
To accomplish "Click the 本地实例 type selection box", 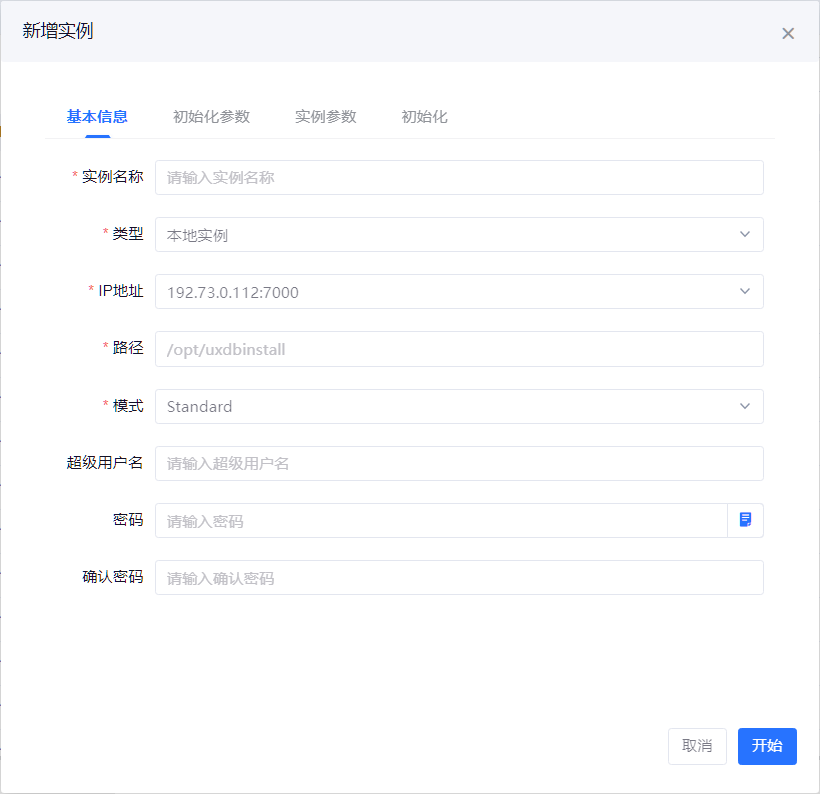I will pos(440,235).
